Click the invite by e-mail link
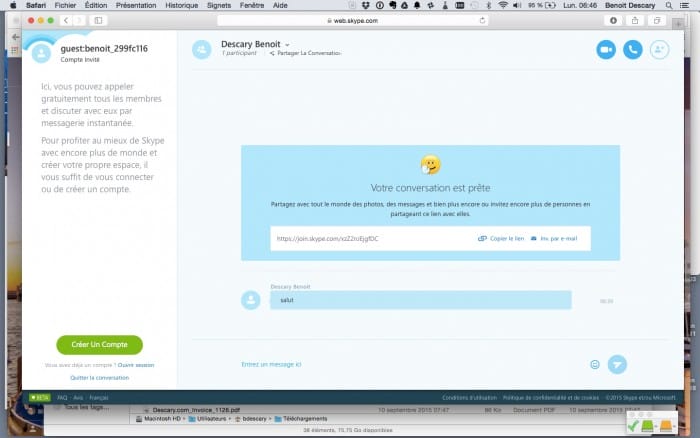 [554, 238]
